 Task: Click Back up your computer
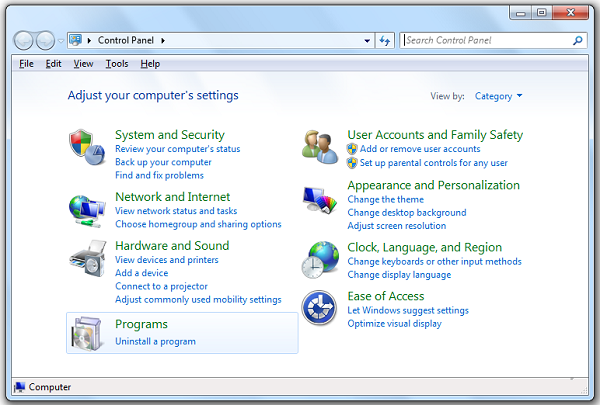163,162
